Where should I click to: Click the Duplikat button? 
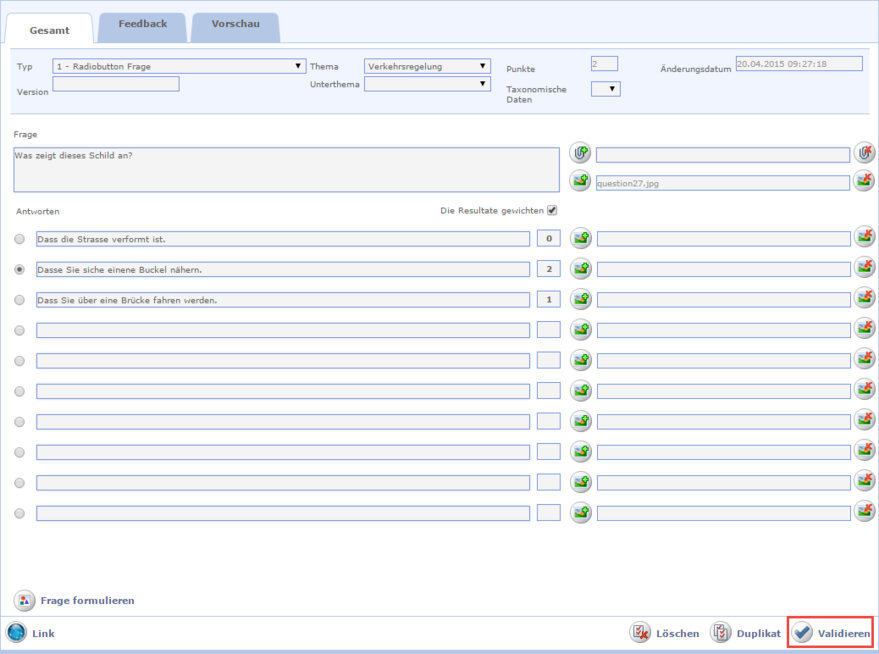(746, 633)
